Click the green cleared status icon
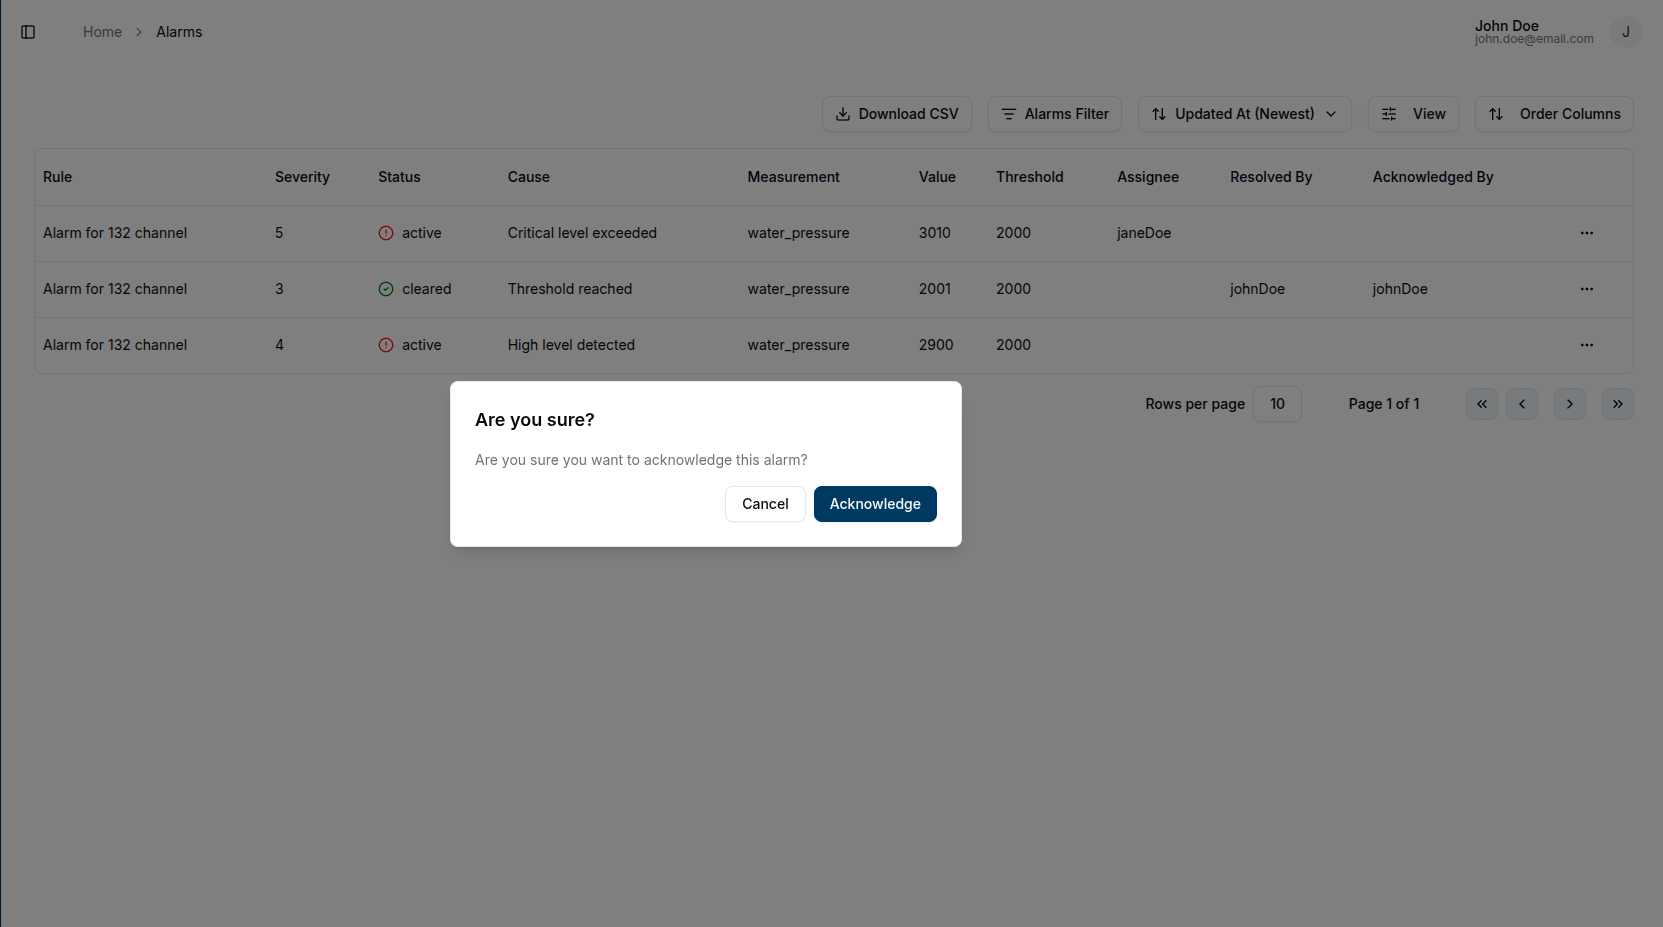The width and height of the screenshot is (1663, 927). pyautogui.click(x=385, y=289)
